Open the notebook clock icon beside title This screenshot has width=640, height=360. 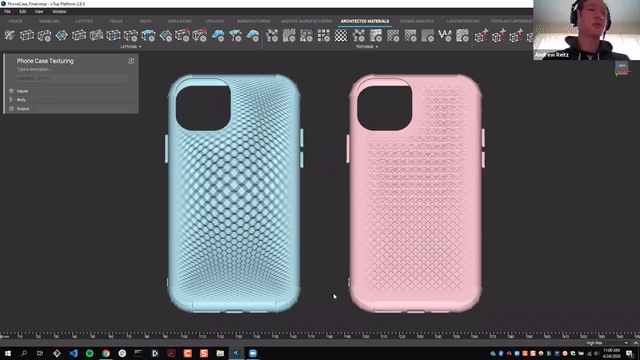click(131, 61)
